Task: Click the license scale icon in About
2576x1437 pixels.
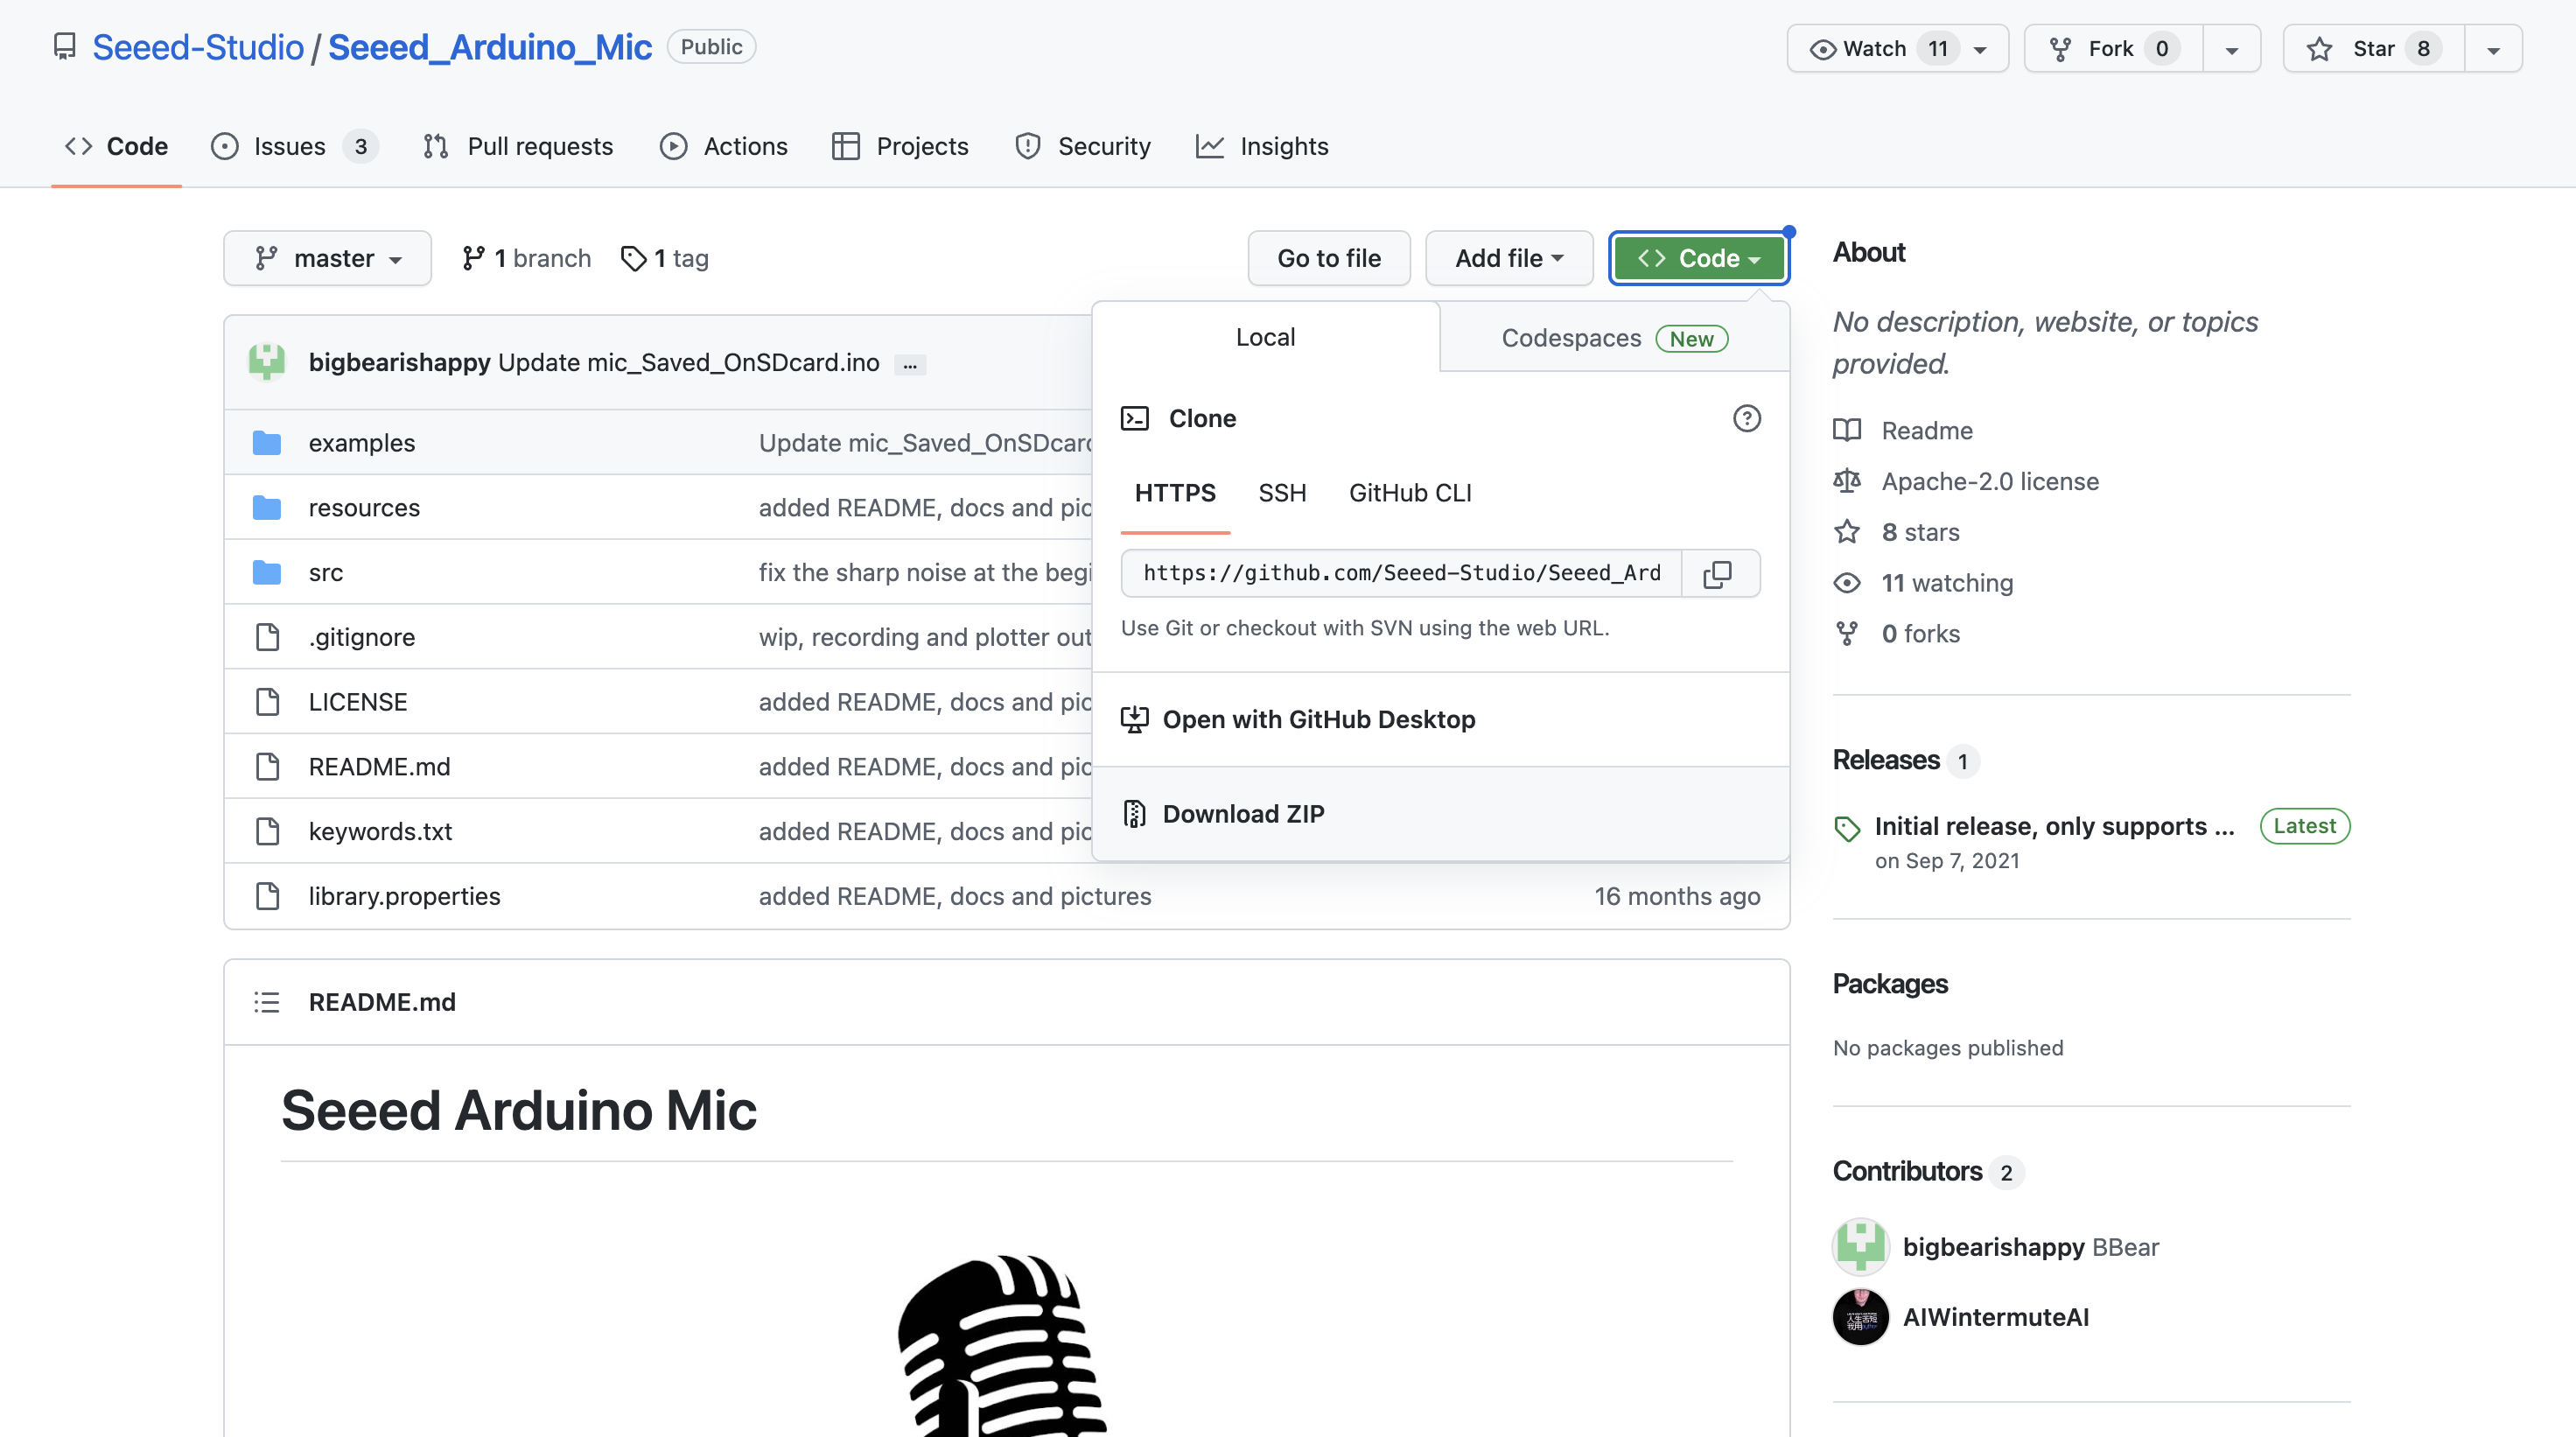Action: click(1847, 481)
